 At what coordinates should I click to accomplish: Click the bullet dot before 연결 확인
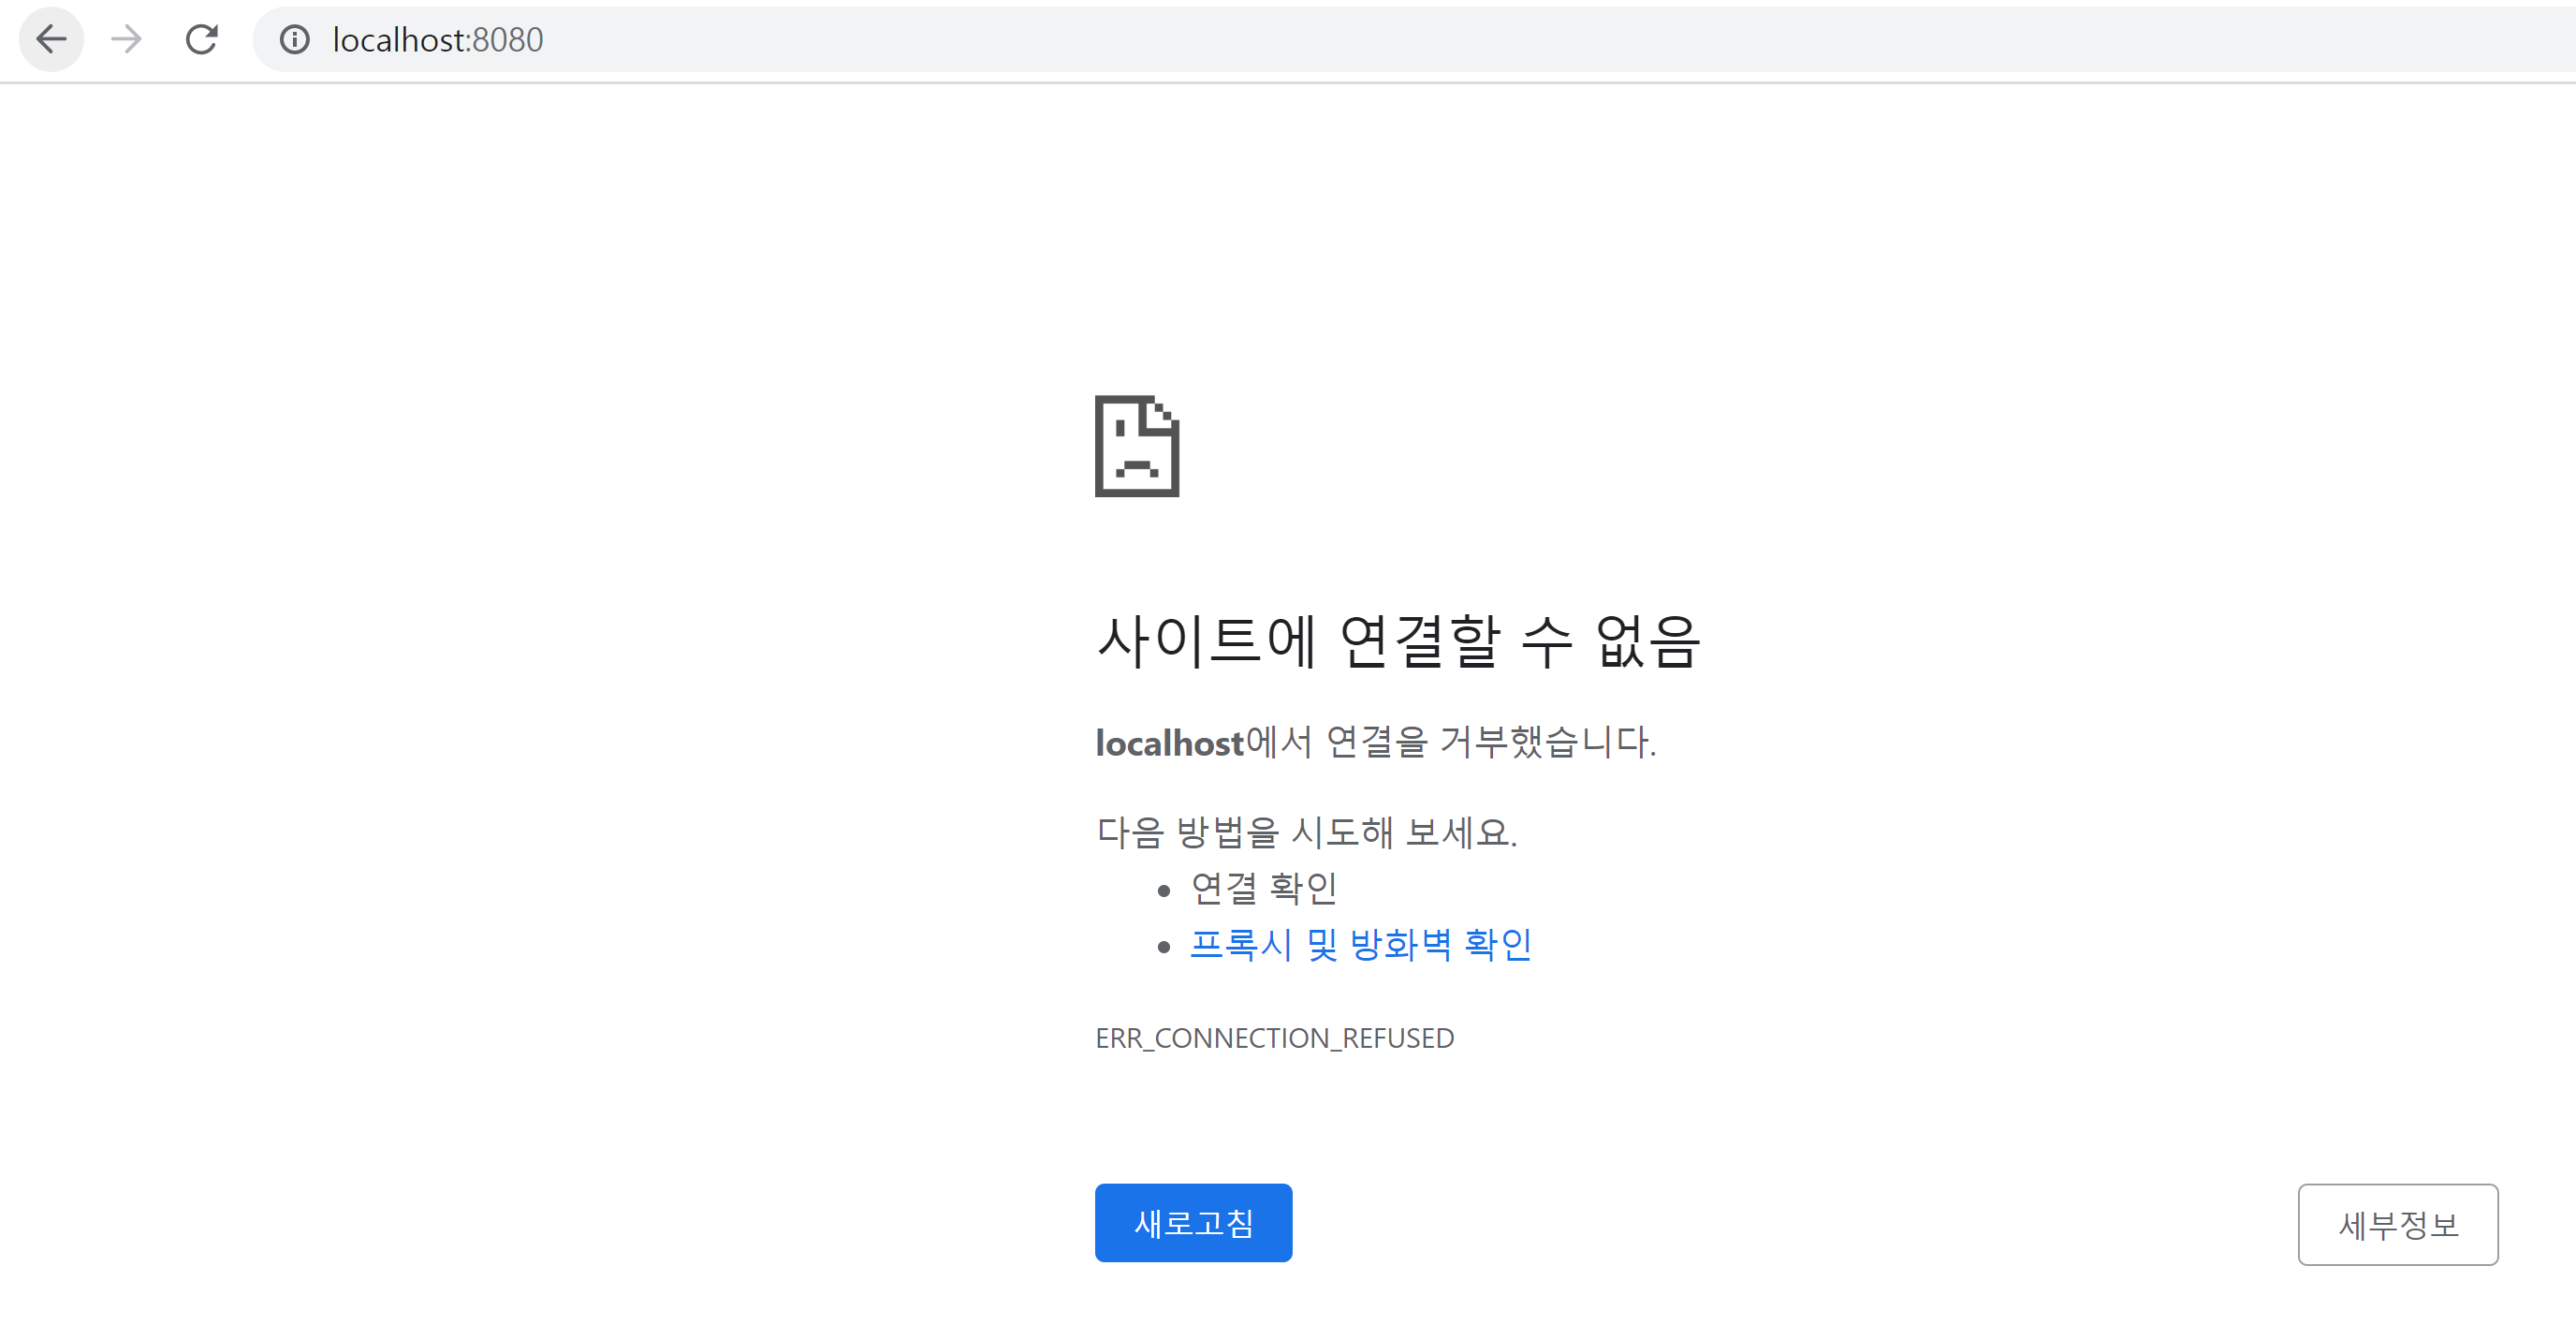pyautogui.click(x=1163, y=890)
